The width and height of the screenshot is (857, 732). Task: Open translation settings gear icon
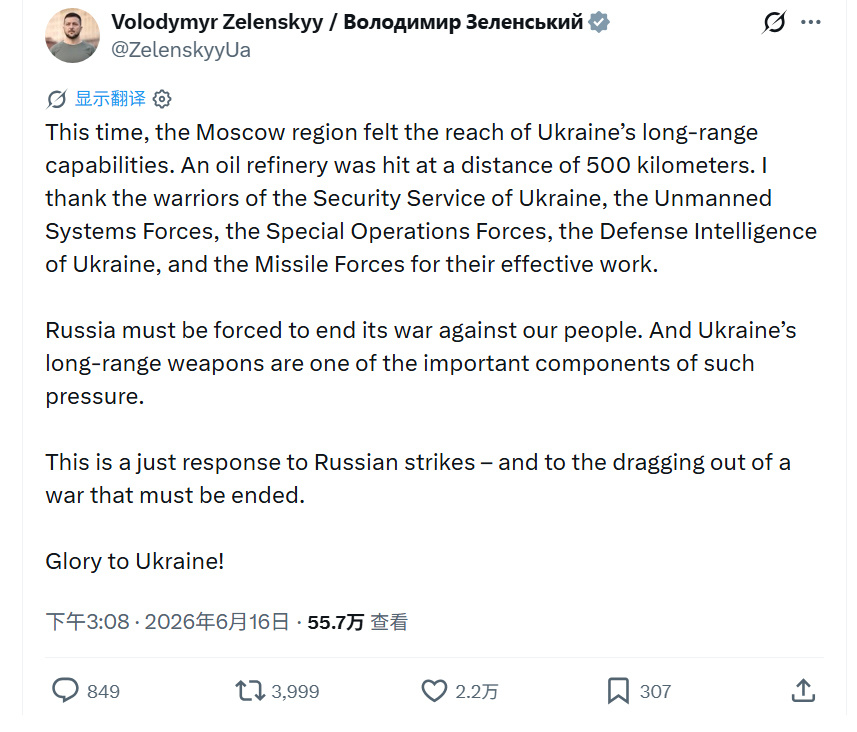click(162, 99)
